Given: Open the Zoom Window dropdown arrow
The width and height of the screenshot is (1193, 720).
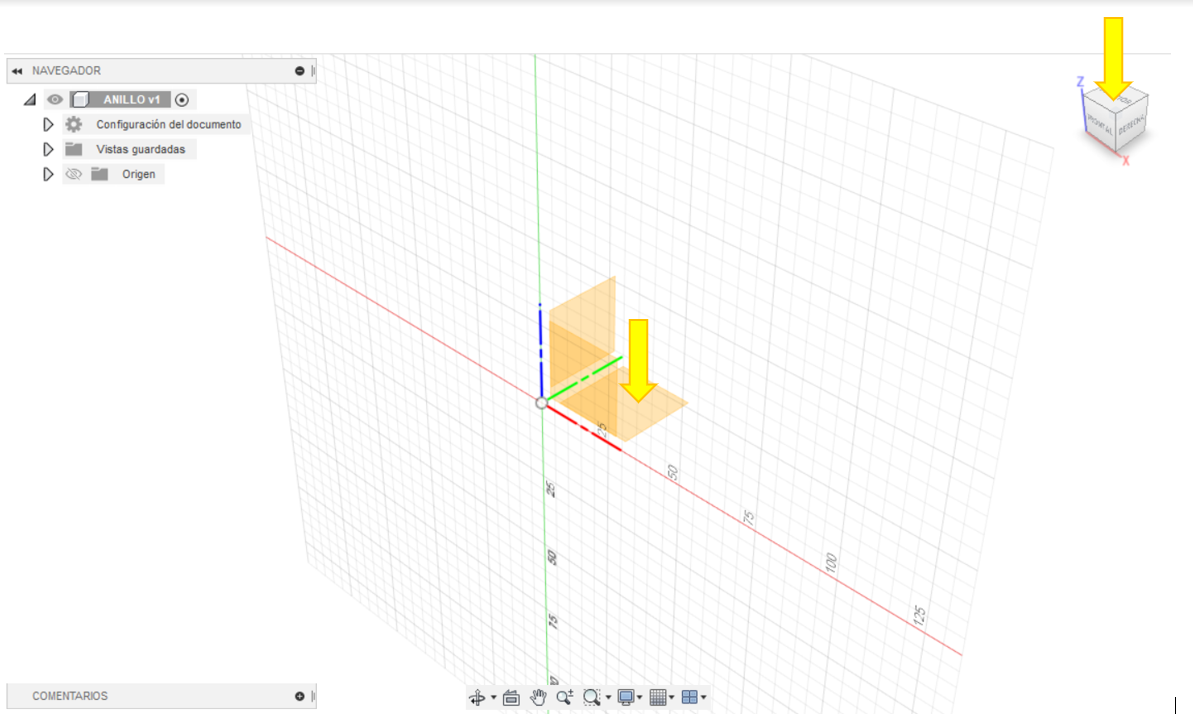Looking at the screenshot, I should click(x=608, y=697).
